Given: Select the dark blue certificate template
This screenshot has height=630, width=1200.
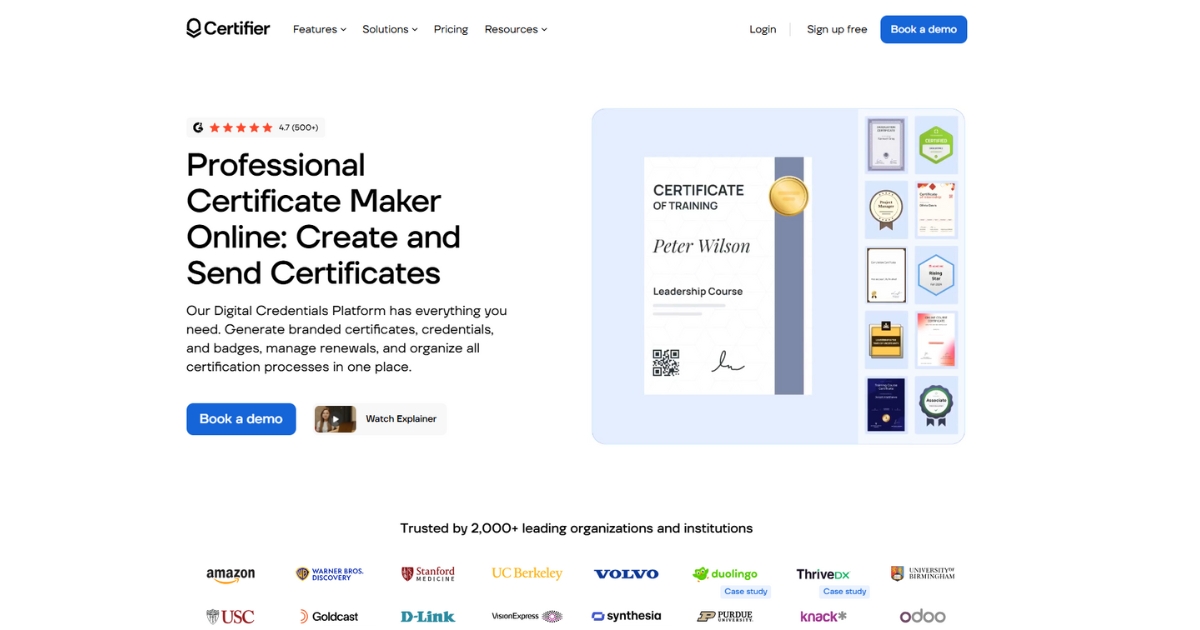Looking at the screenshot, I should [x=886, y=405].
